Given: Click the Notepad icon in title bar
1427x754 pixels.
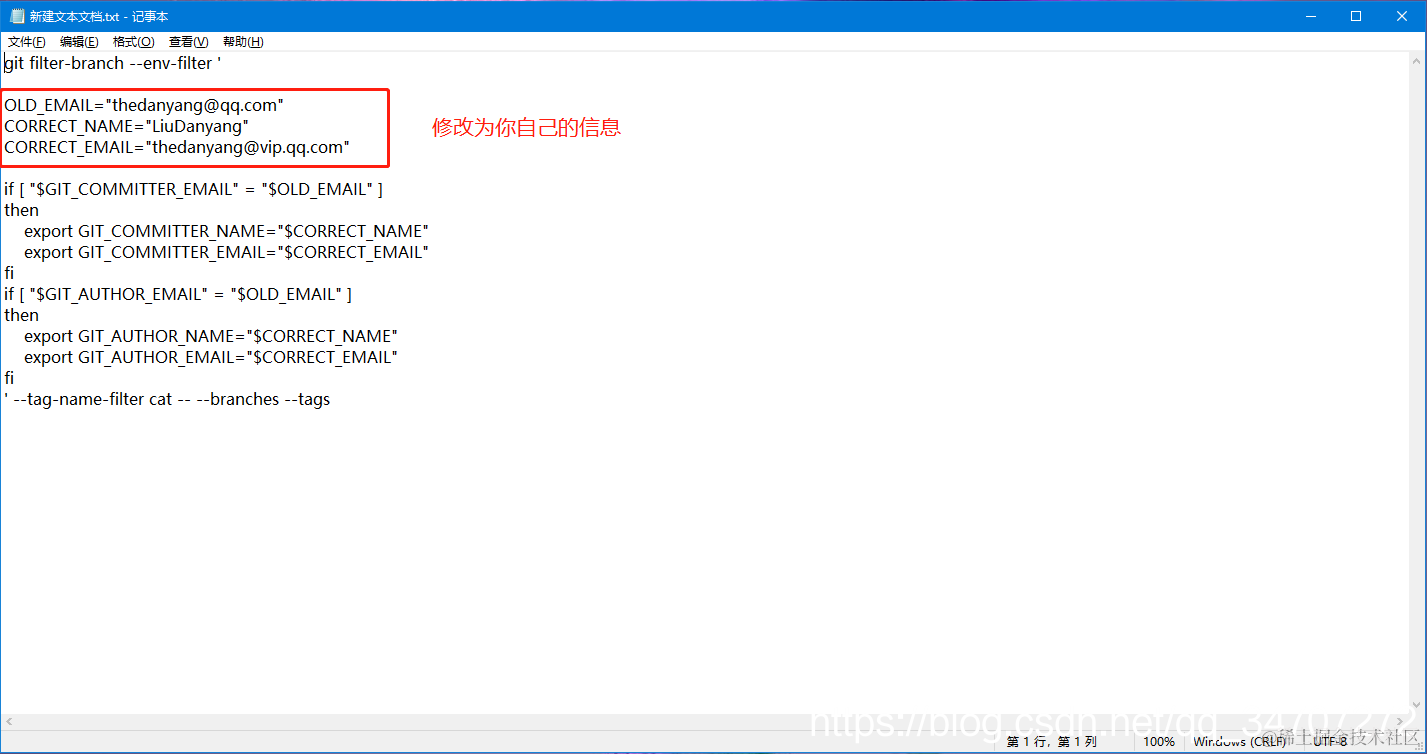Looking at the screenshot, I should pos(17,16).
